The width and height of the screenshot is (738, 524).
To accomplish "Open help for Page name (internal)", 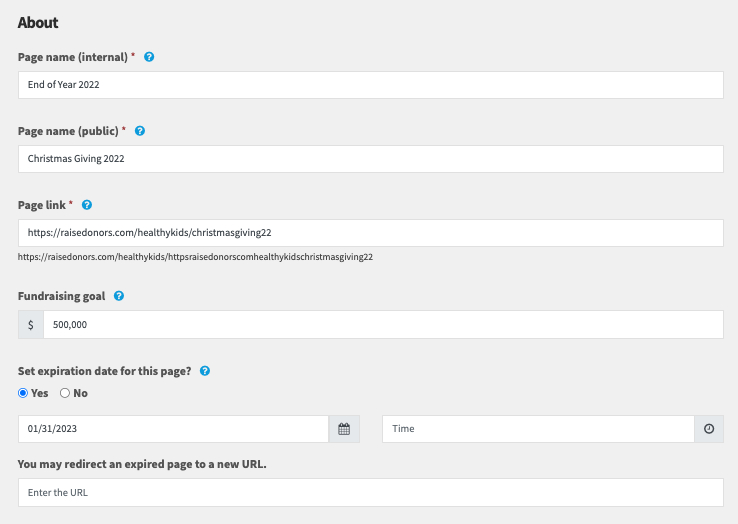I will 149,57.
